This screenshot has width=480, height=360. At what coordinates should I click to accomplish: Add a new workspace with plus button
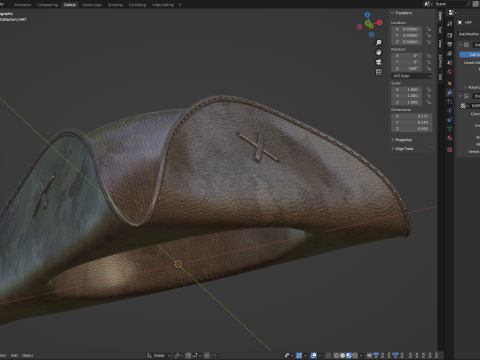tap(180, 5)
